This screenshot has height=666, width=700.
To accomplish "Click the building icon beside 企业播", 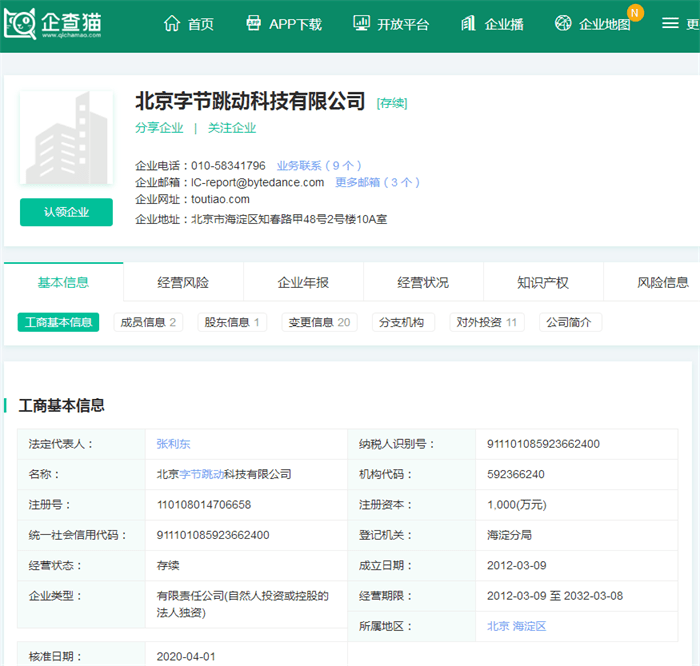I will (468, 23).
